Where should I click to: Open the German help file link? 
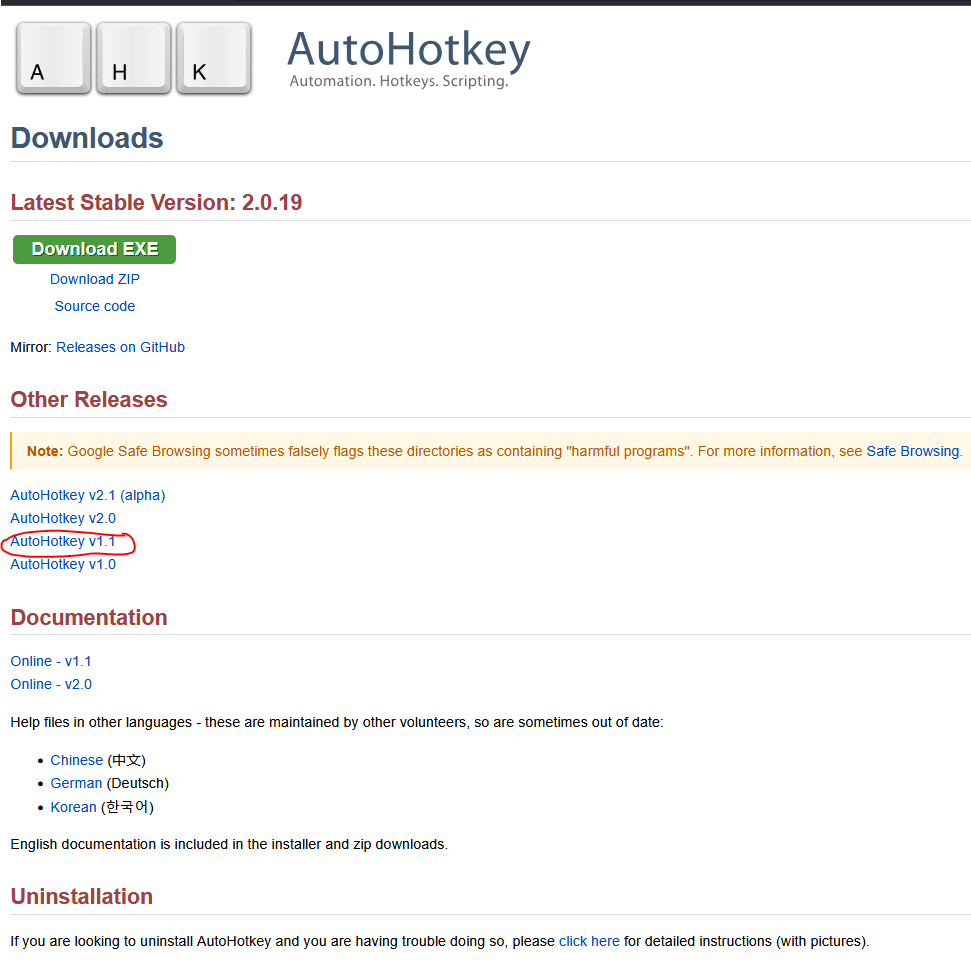76,784
